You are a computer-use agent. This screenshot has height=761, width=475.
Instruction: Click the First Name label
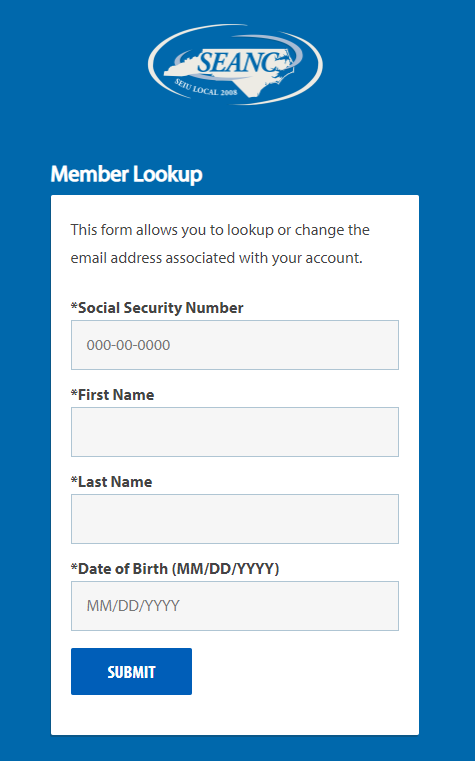click(113, 395)
